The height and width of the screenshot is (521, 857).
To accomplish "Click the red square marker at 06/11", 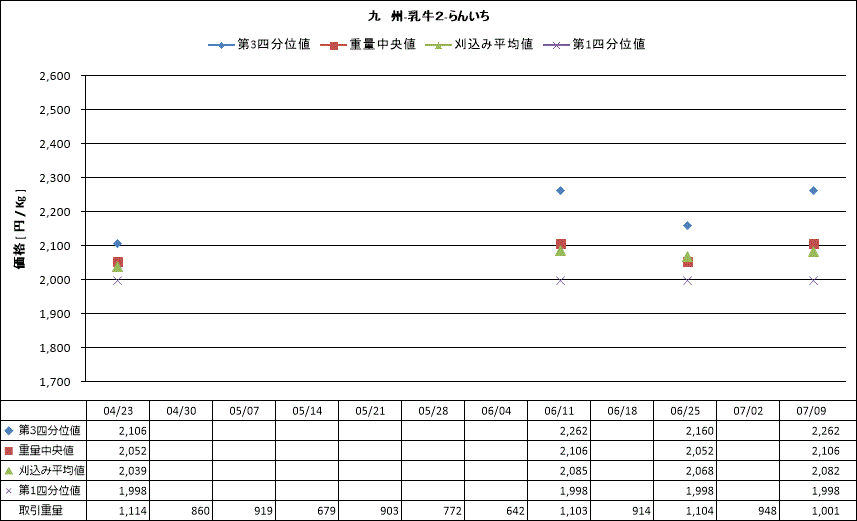I will coord(560,244).
